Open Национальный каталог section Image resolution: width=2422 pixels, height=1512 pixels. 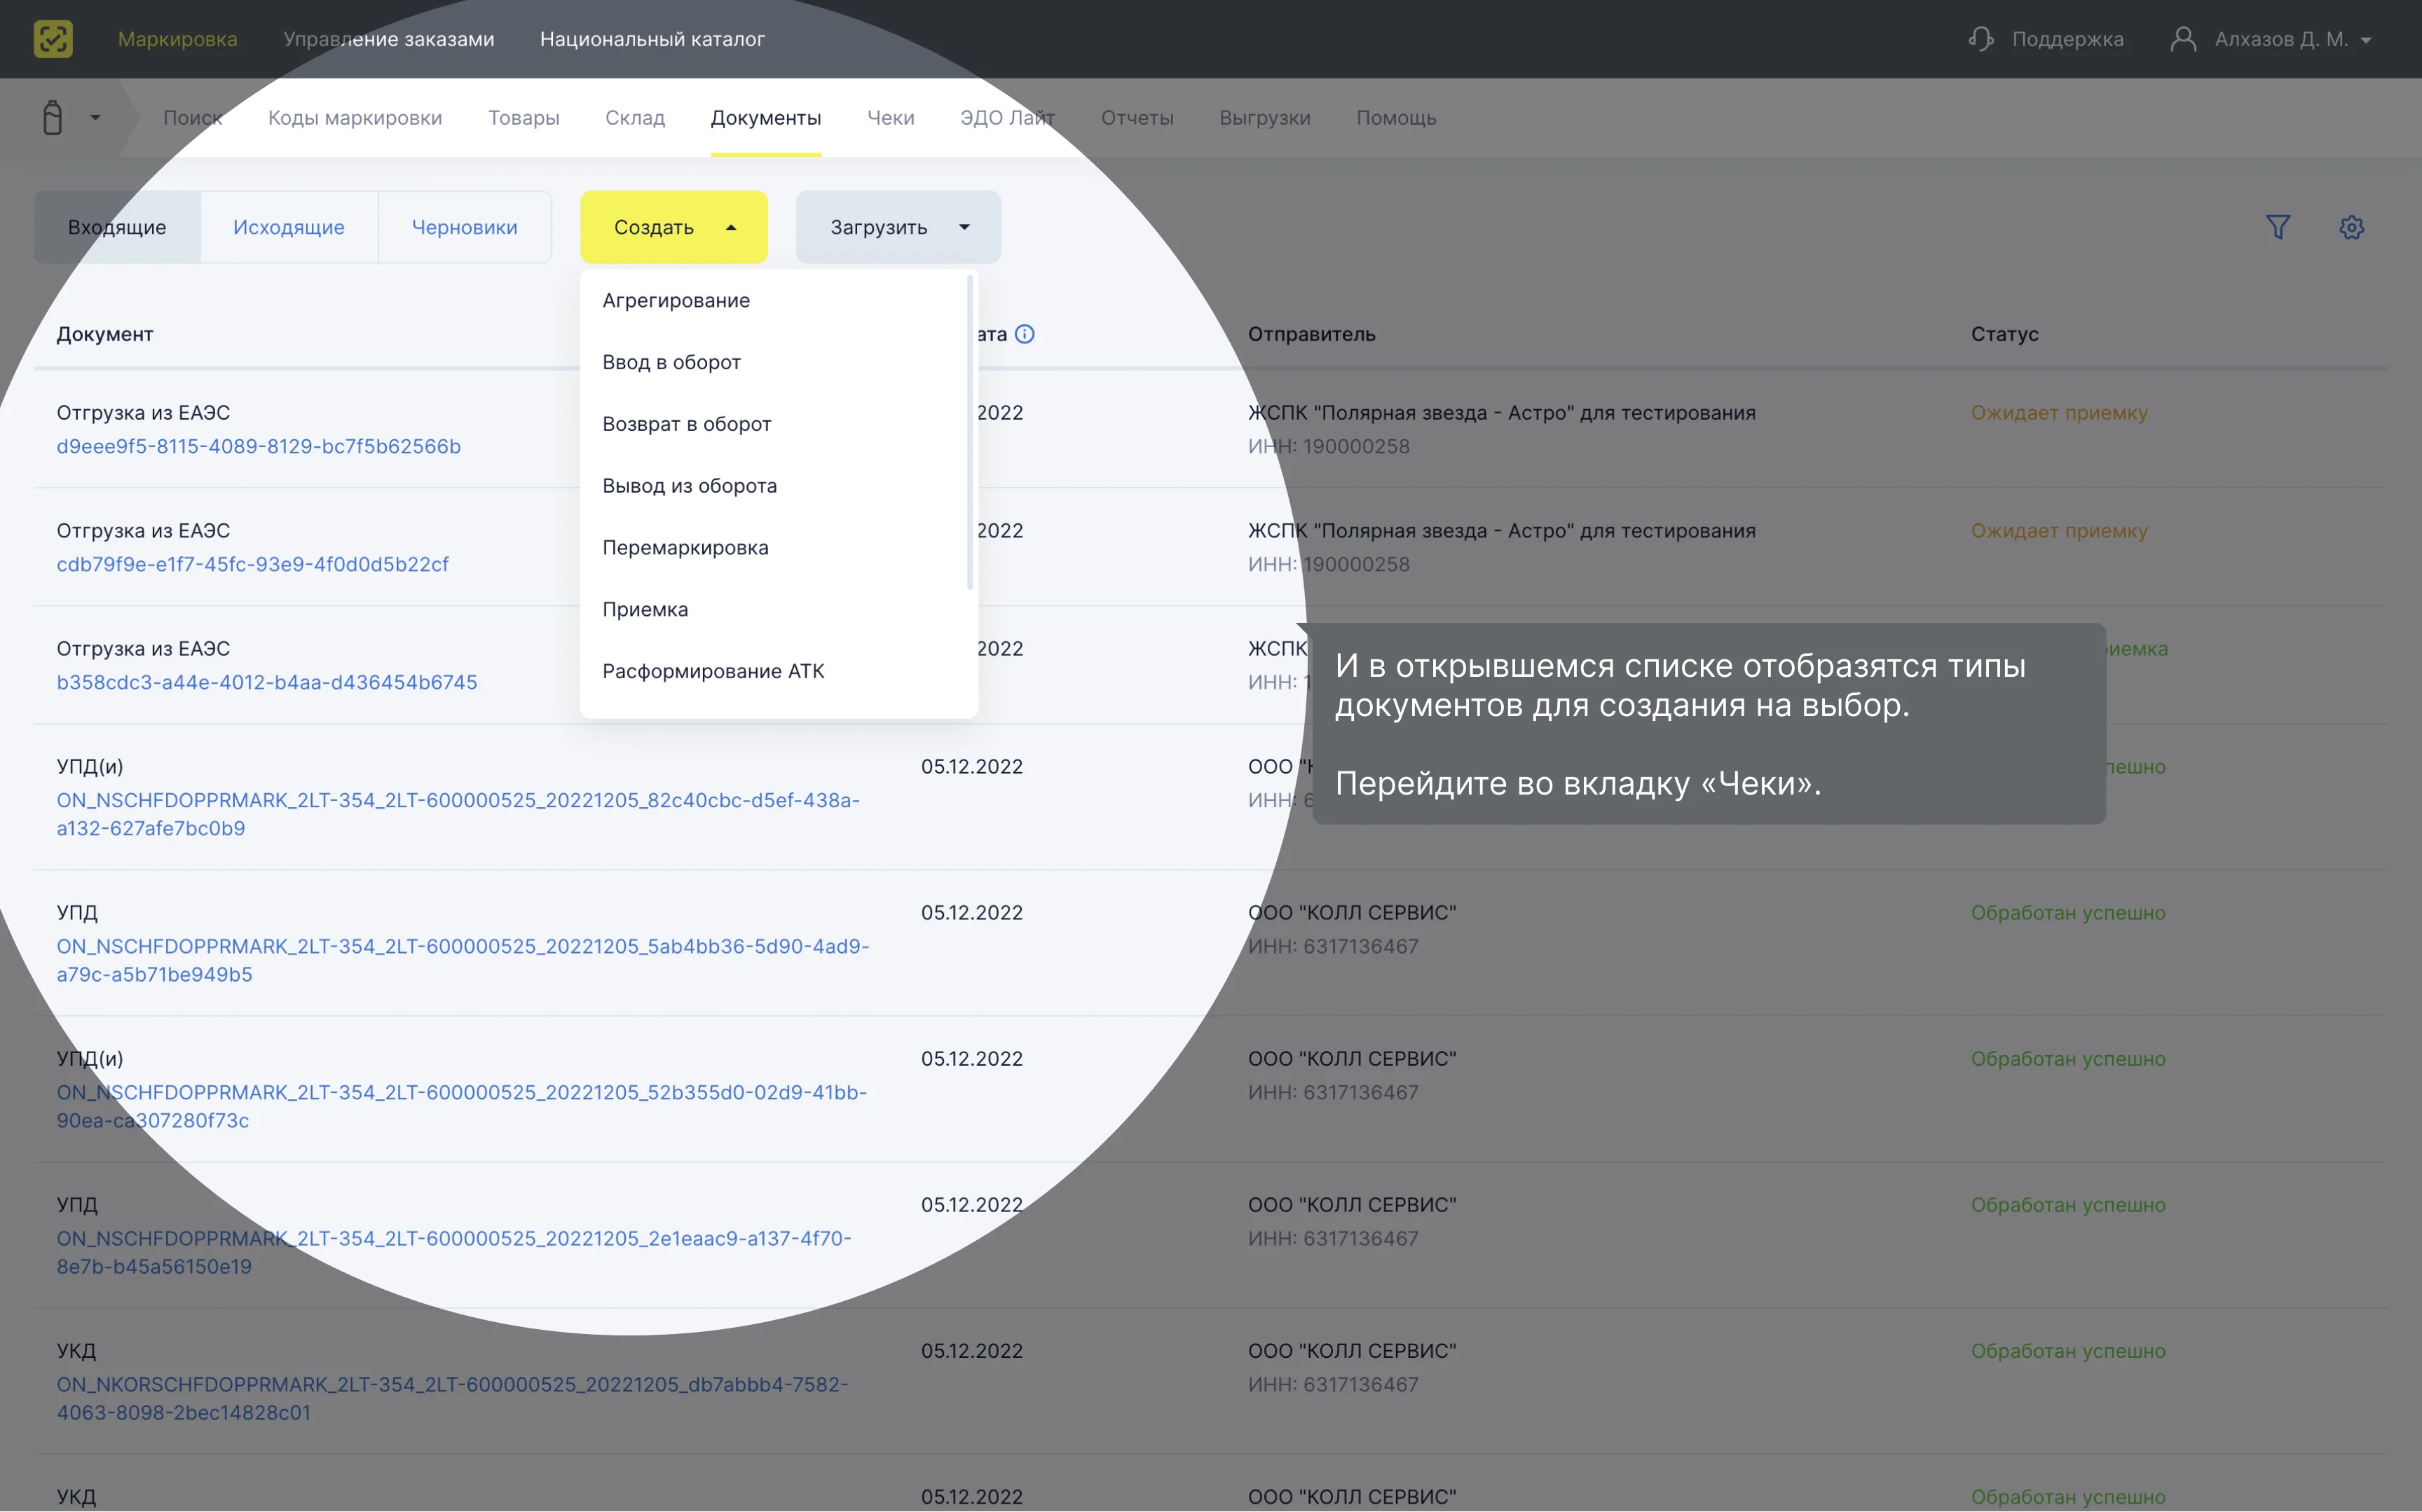[652, 39]
